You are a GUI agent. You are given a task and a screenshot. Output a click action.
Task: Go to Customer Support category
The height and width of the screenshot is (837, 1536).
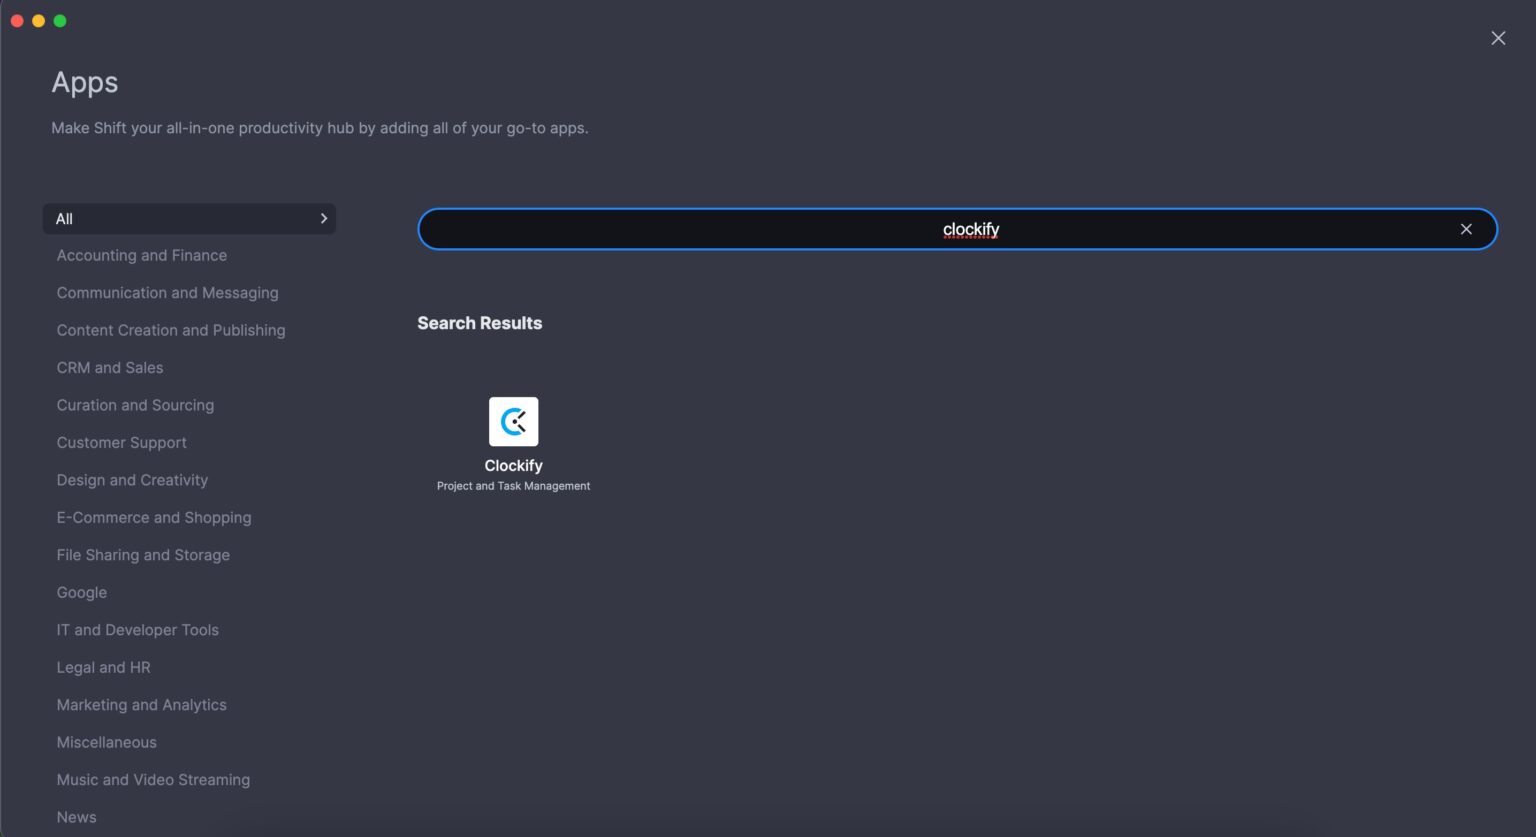point(121,443)
